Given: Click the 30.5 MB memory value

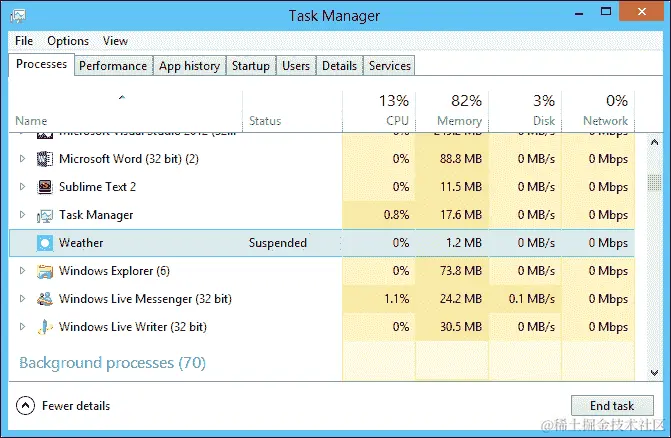Looking at the screenshot, I should click(461, 327).
